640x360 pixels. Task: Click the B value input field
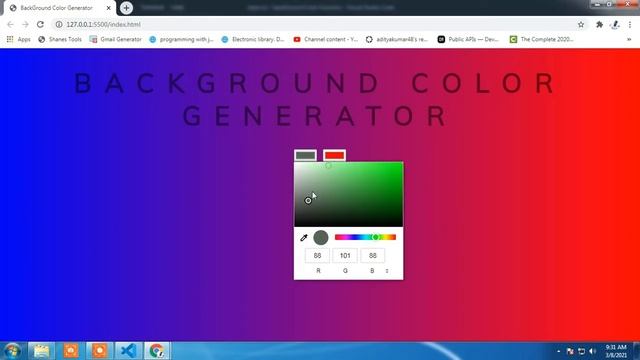(x=372, y=256)
